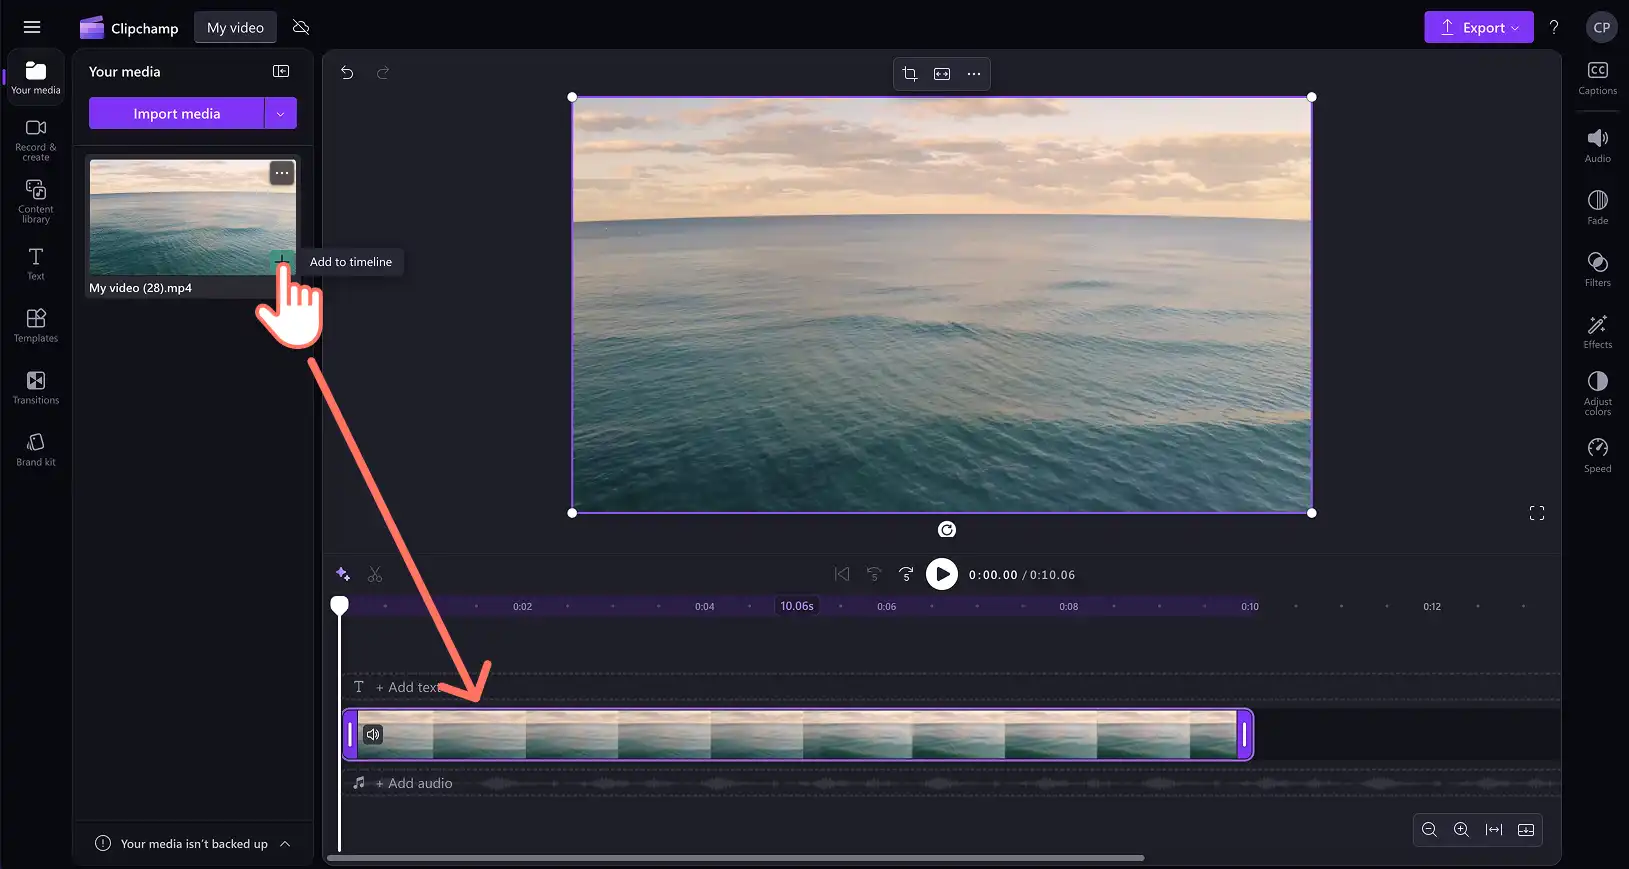The image size is (1629, 869).
Task: Enter fullscreen preview
Action: coord(1537,513)
